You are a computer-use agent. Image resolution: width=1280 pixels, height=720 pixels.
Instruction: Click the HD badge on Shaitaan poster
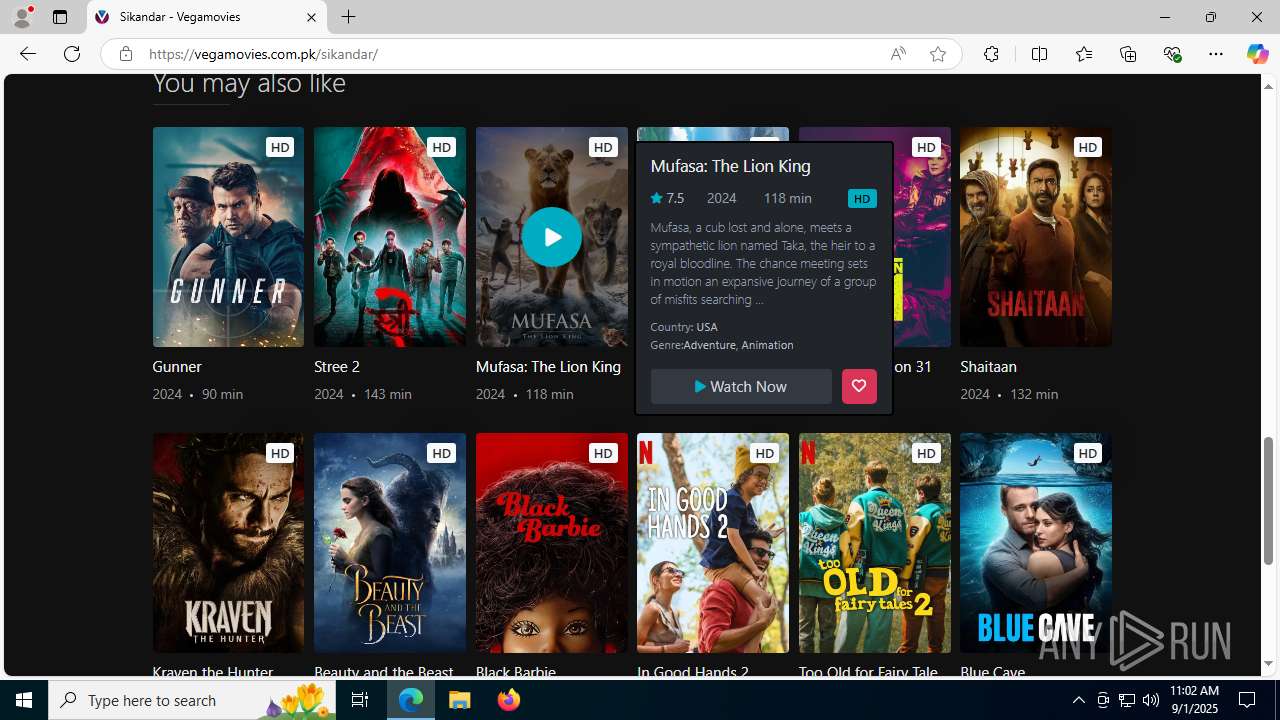[1088, 147]
